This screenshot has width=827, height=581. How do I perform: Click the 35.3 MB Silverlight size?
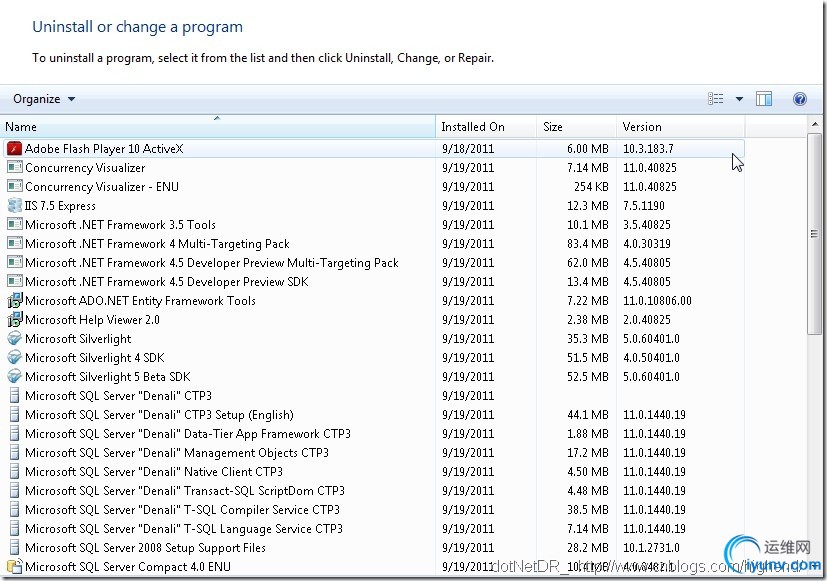point(588,338)
